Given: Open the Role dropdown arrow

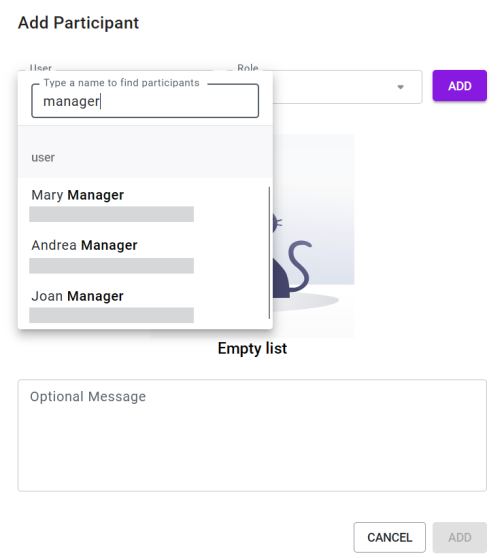Looking at the screenshot, I should (x=400, y=87).
